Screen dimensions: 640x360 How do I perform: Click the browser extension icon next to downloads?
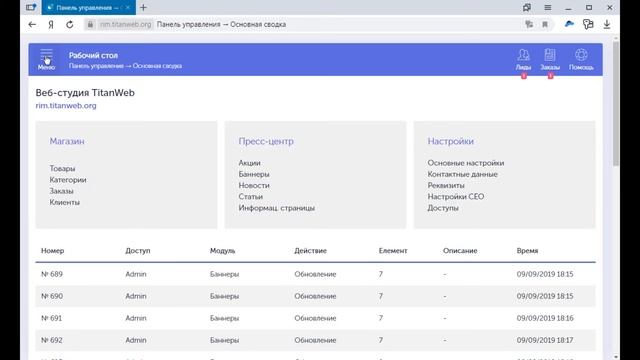(588, 24)
